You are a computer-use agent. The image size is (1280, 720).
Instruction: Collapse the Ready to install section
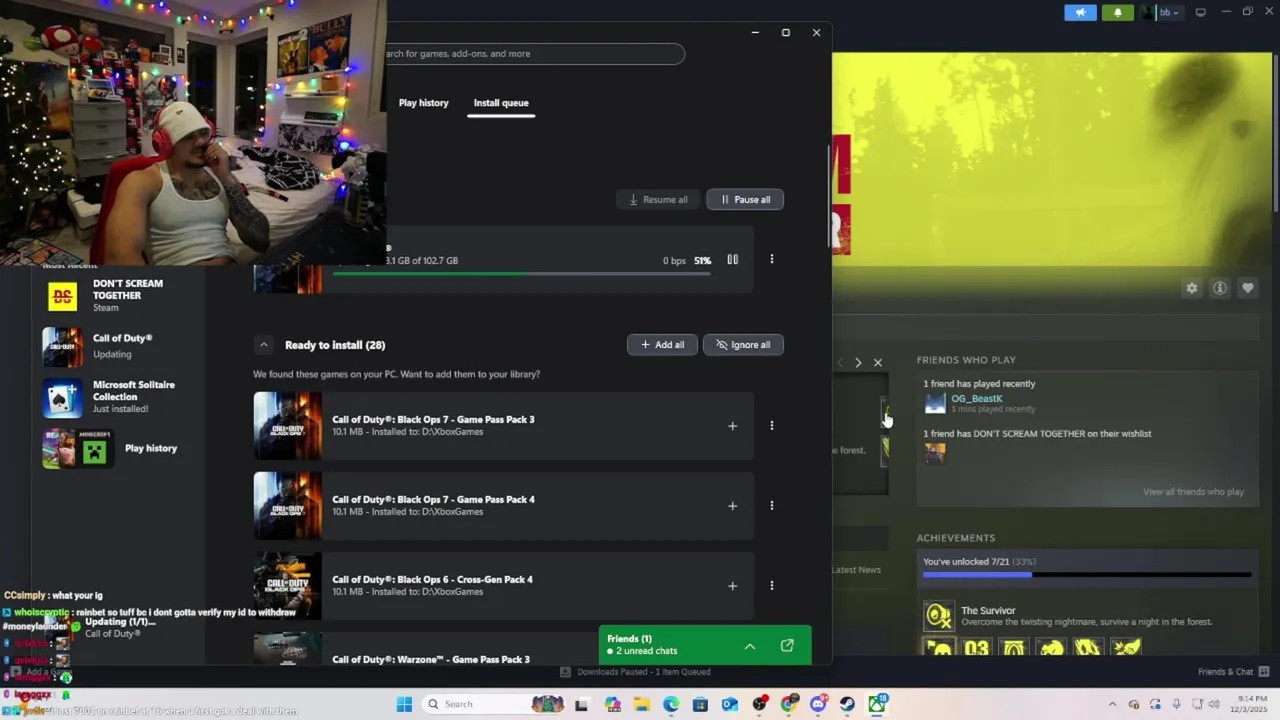click(x=263, y=345)
